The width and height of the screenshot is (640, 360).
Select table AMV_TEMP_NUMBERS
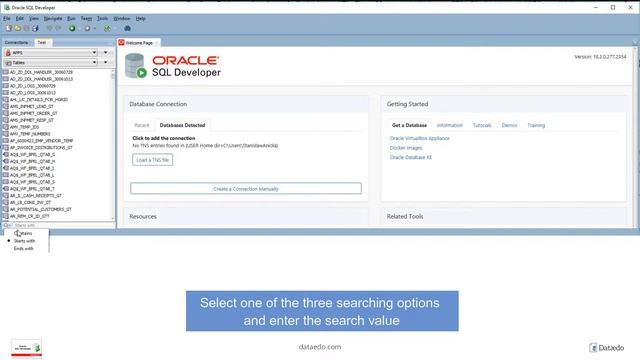click(30, 134)
